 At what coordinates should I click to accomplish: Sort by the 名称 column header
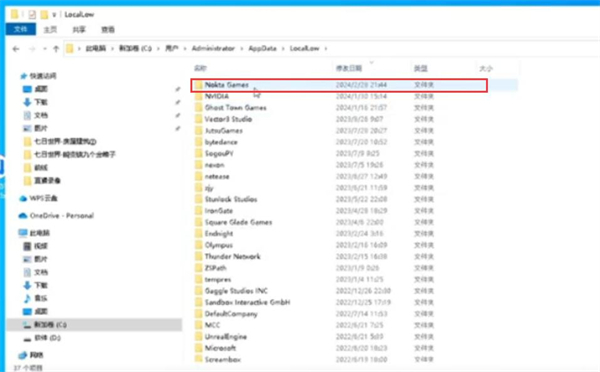pyautogui.click(x=201, y=68)
